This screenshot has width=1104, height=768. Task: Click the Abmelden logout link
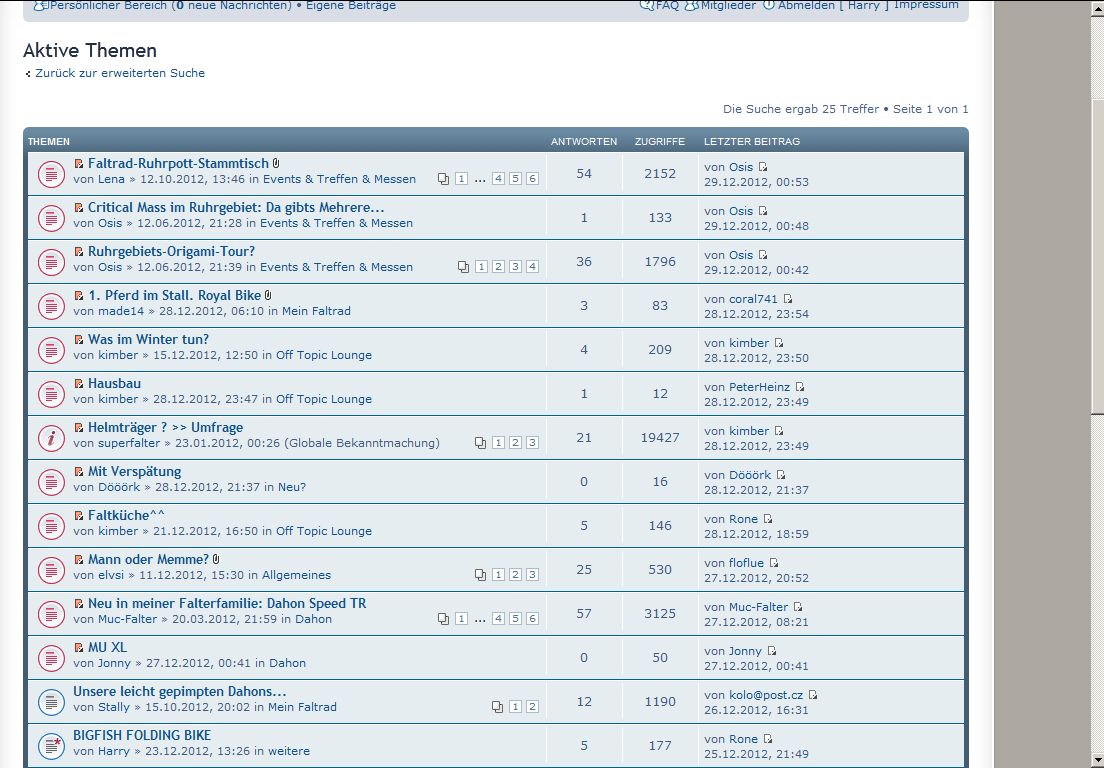806,5
